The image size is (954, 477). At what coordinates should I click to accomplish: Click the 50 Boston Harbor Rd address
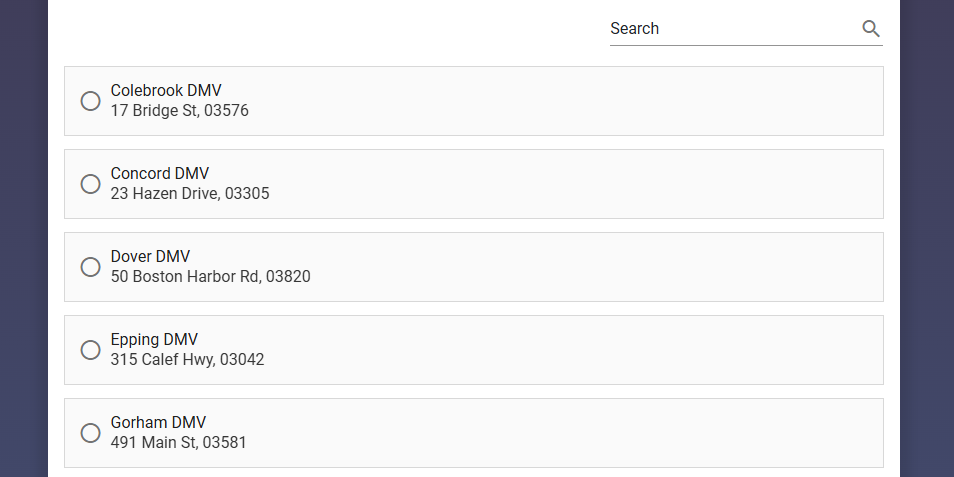point(186,277)
